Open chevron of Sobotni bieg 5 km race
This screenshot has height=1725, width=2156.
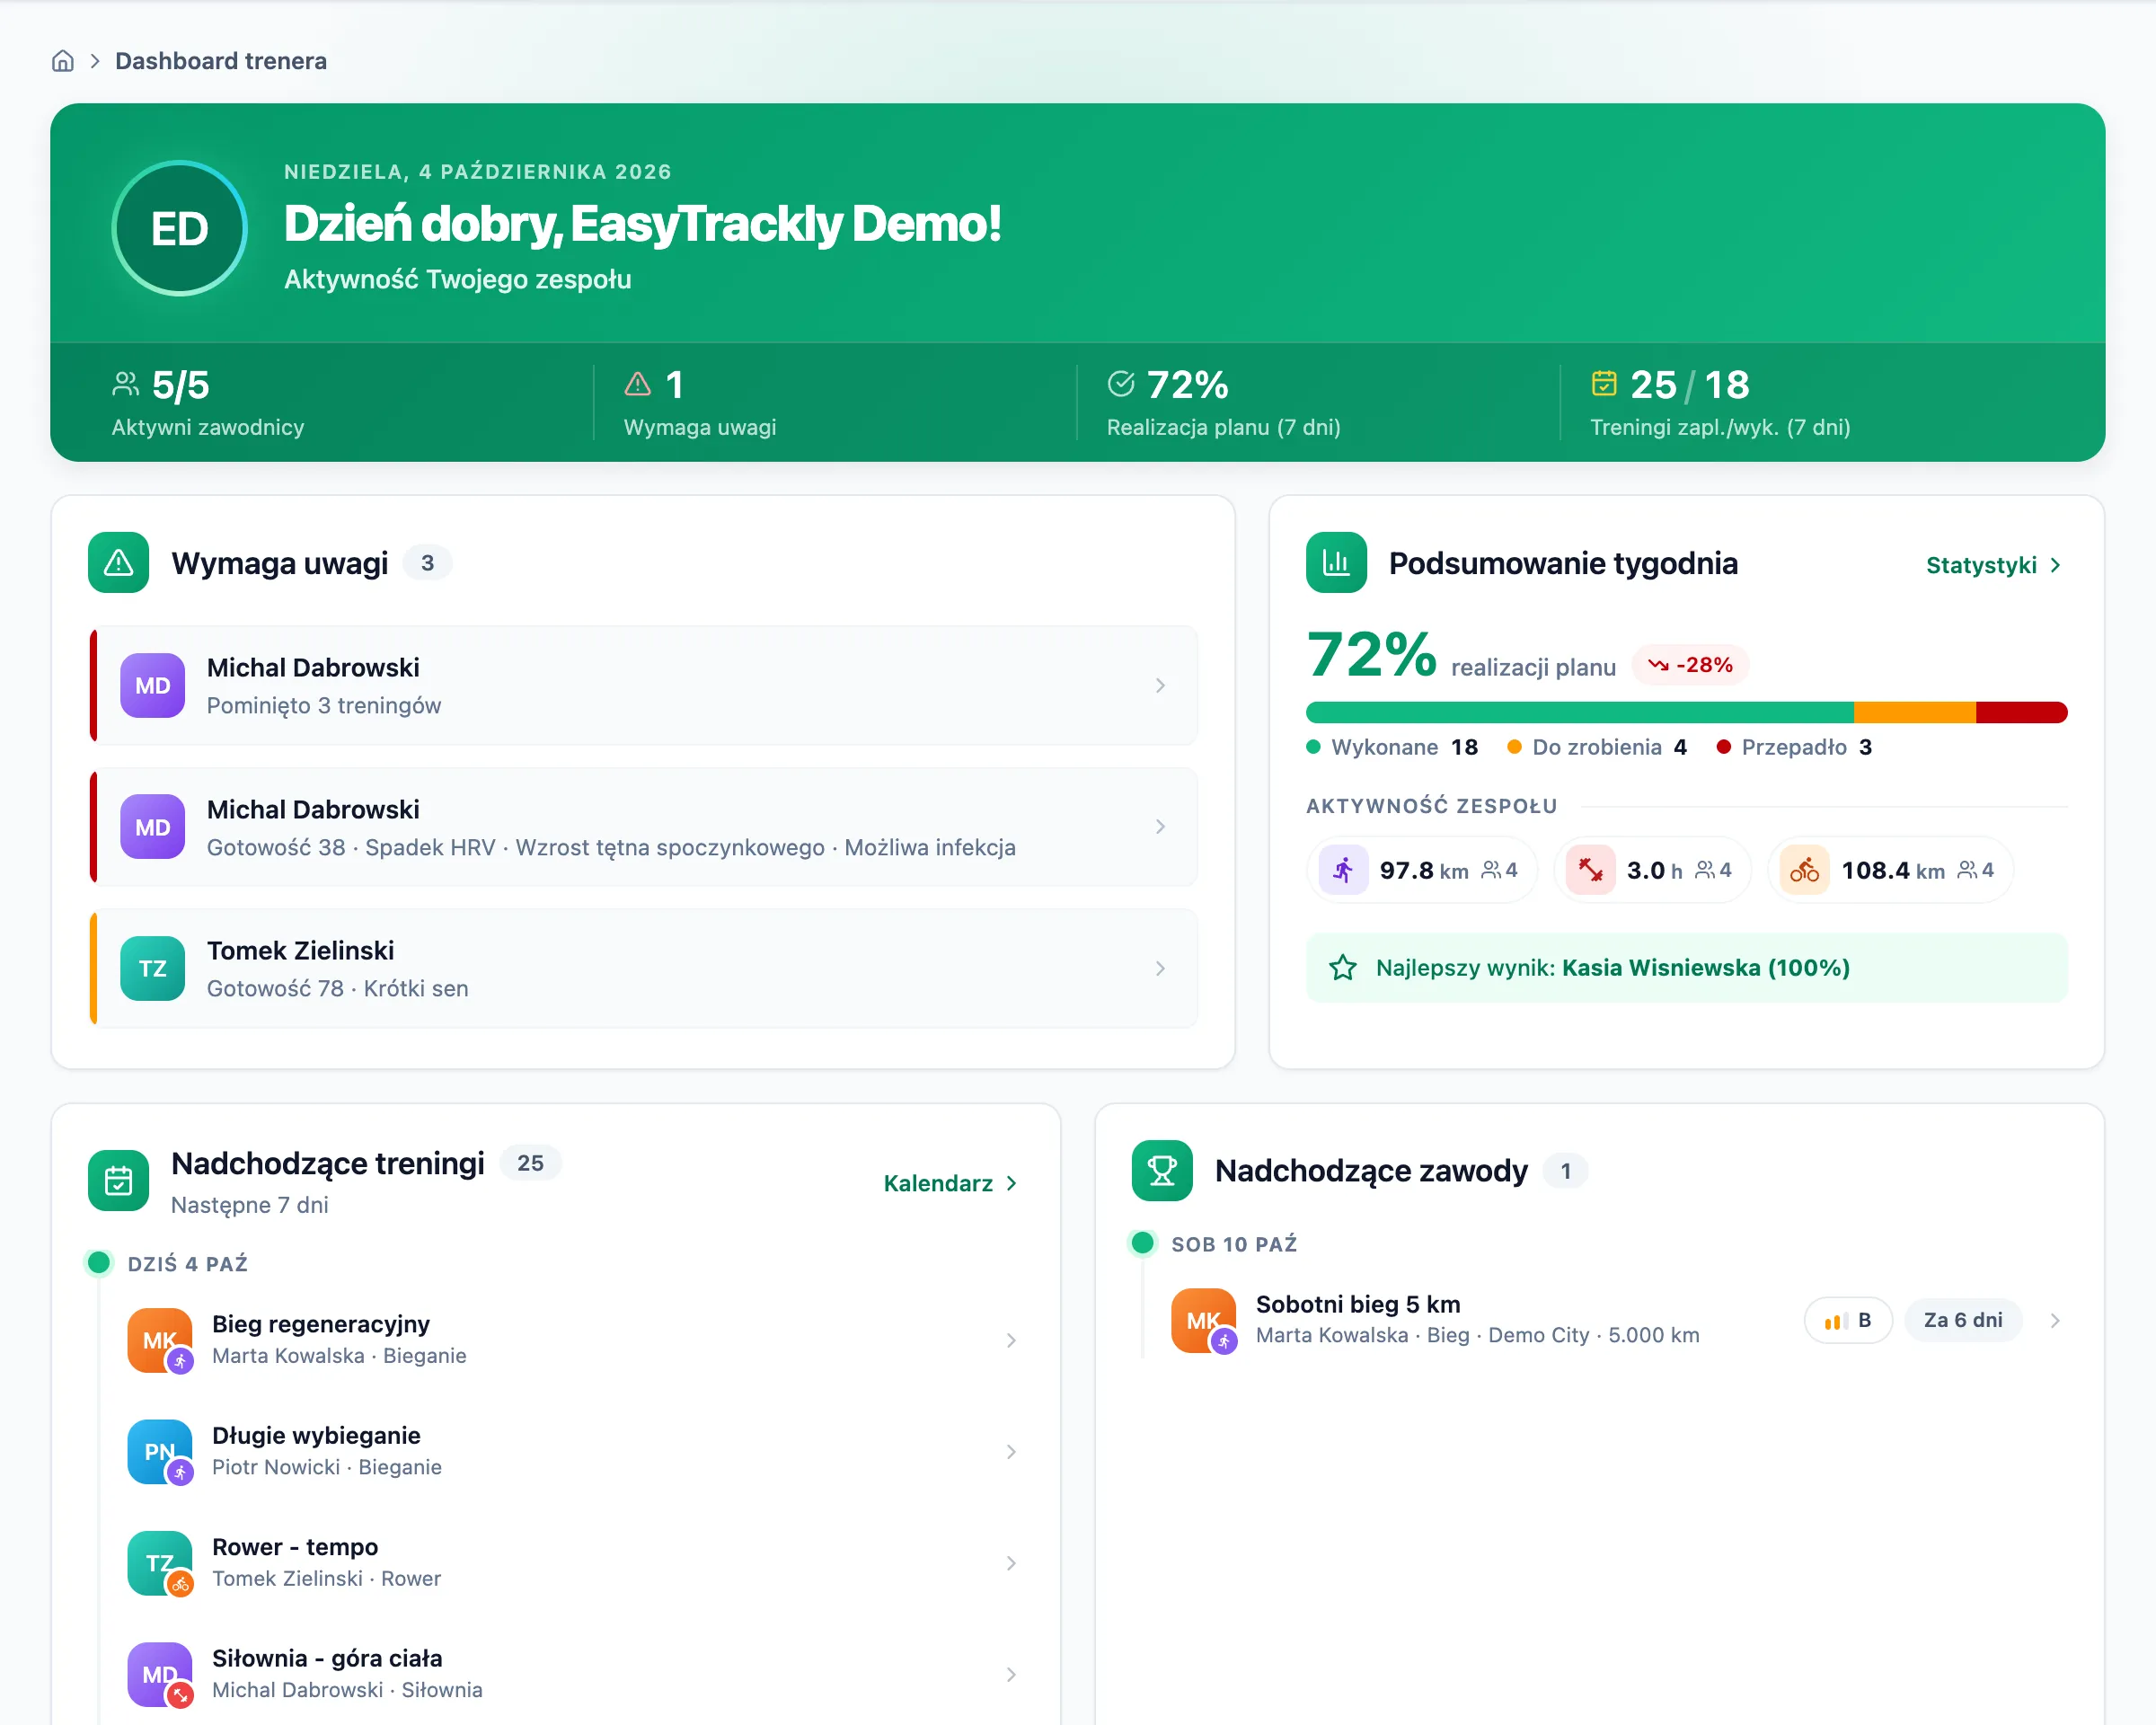2055,1321
